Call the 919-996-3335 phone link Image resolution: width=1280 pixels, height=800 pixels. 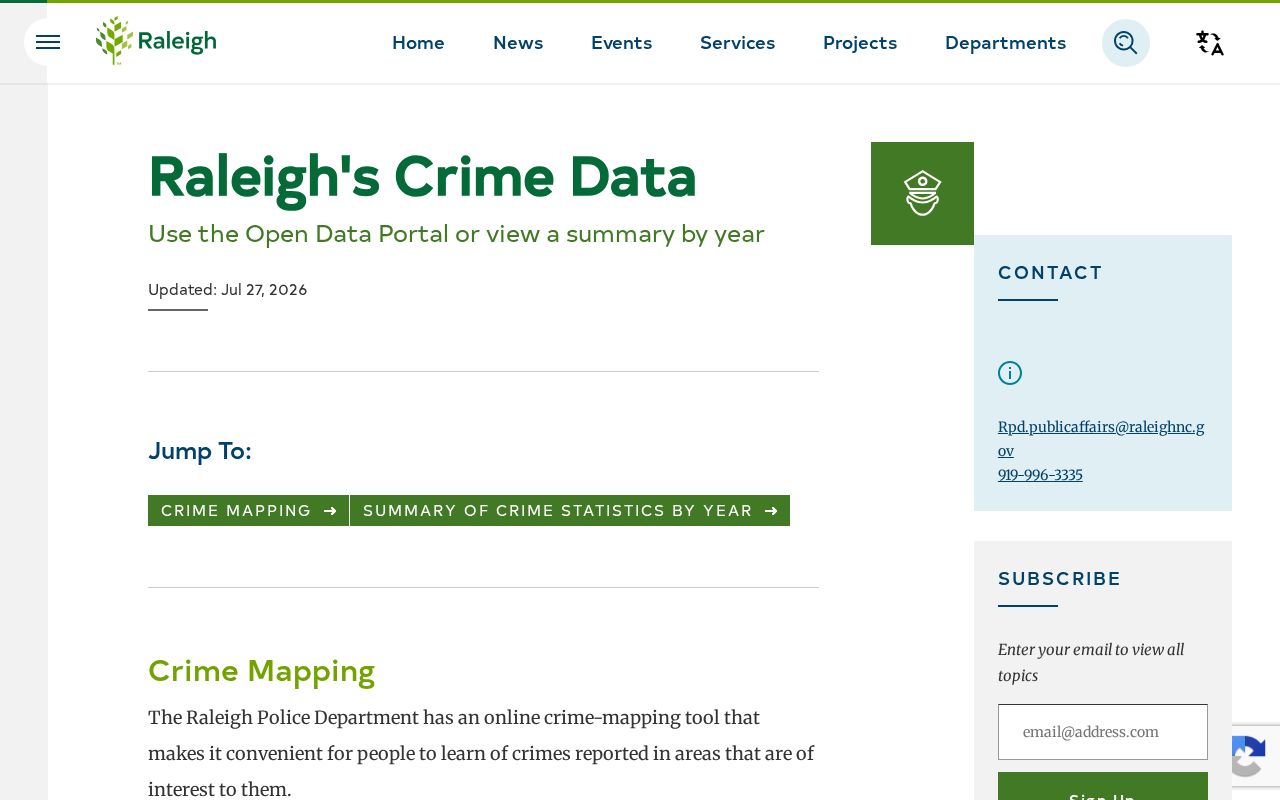pyautogui.click(x=1040, y=475)
